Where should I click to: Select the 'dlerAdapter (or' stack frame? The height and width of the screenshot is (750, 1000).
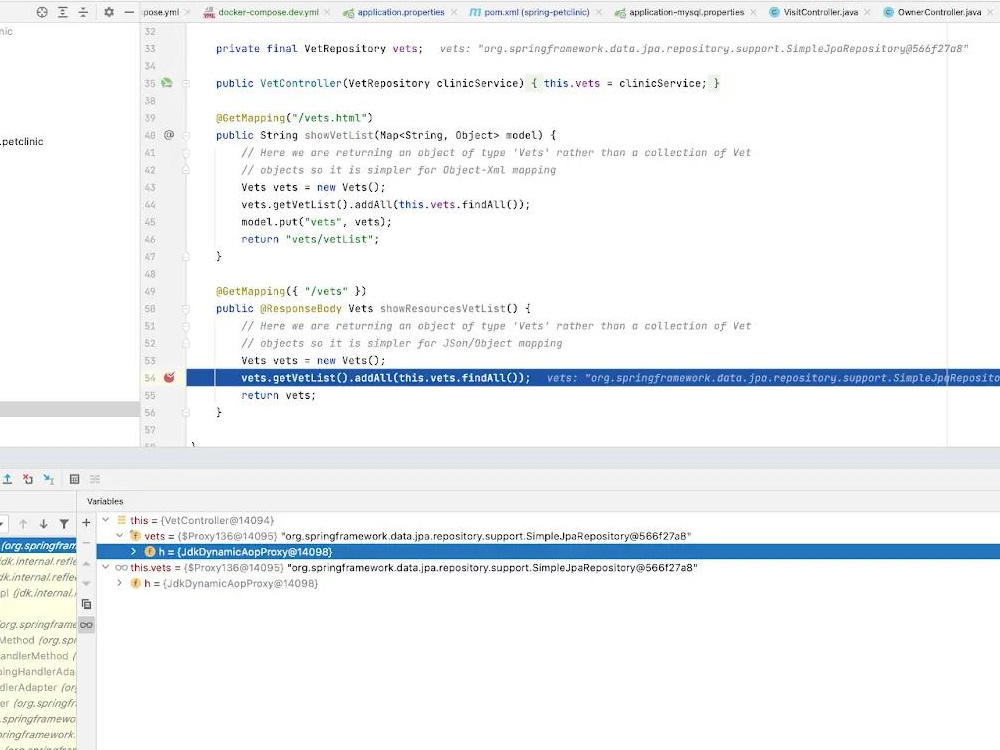pos(38,688)
